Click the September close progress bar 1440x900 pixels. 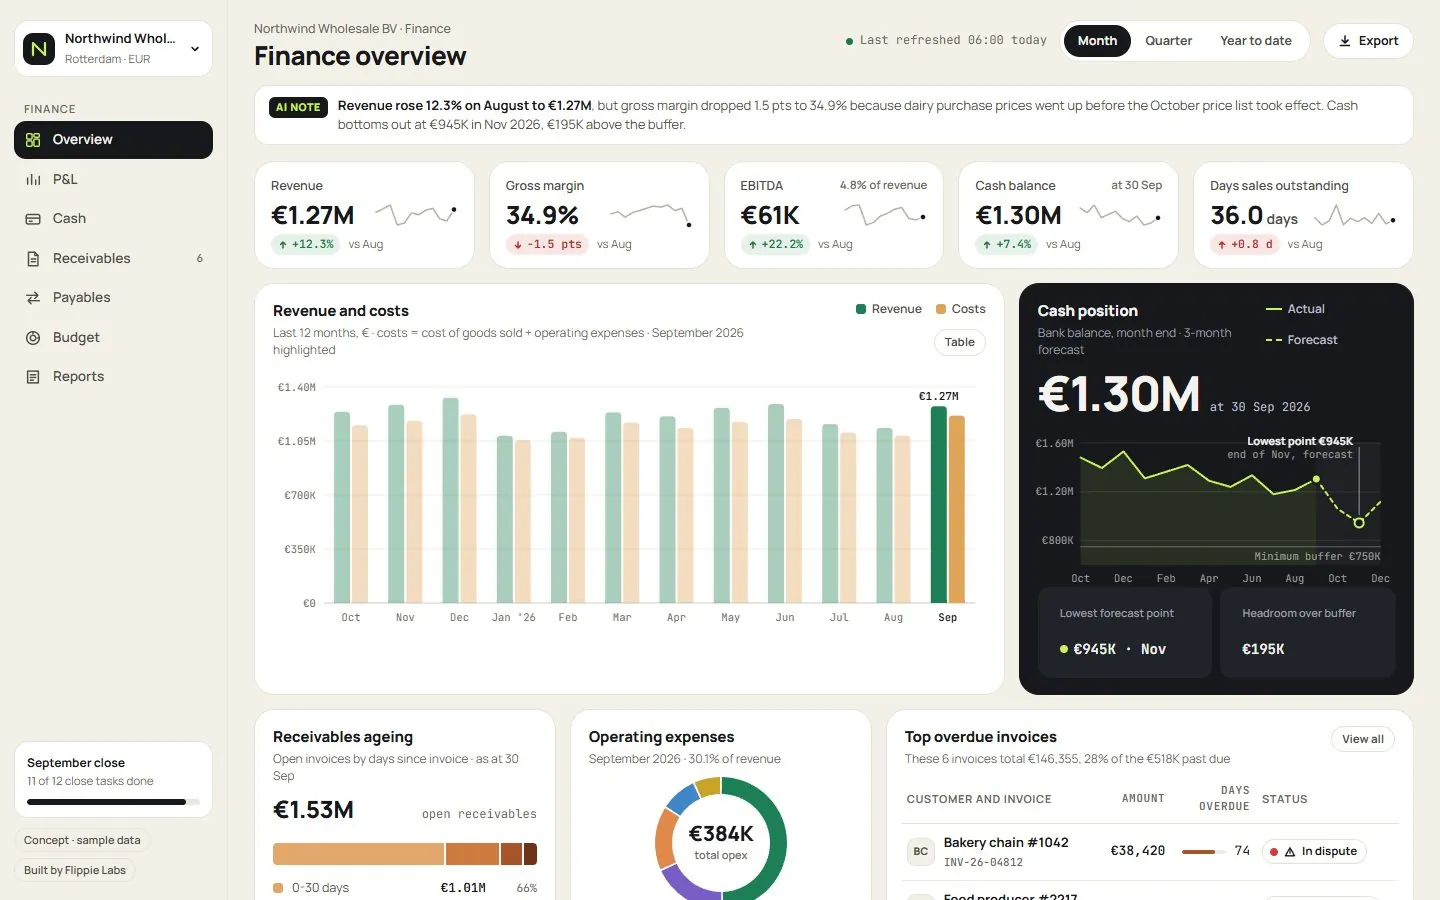coord(113,802)
